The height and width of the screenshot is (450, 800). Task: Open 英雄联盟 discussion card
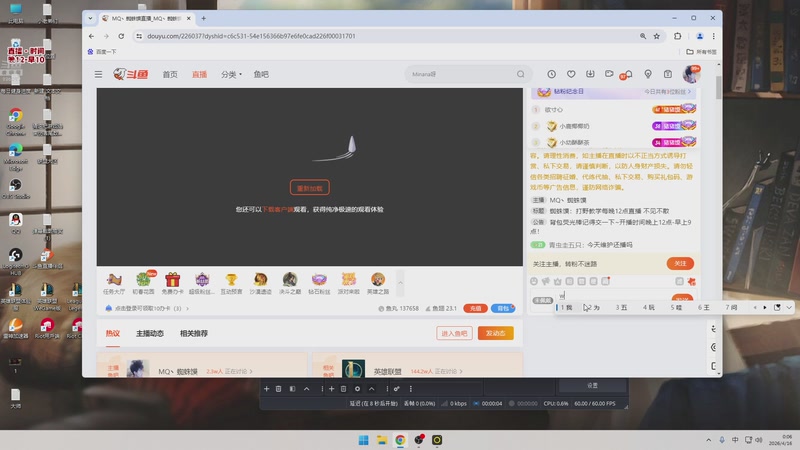point(417,365)
